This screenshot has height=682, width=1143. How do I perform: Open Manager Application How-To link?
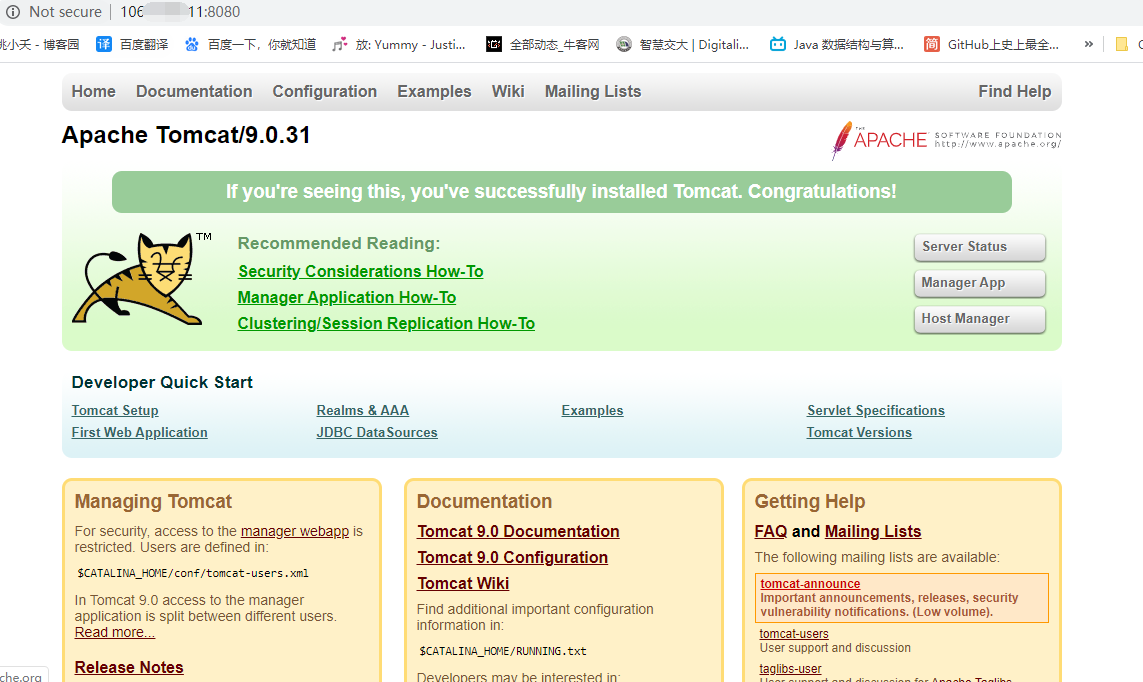(347, 297)
